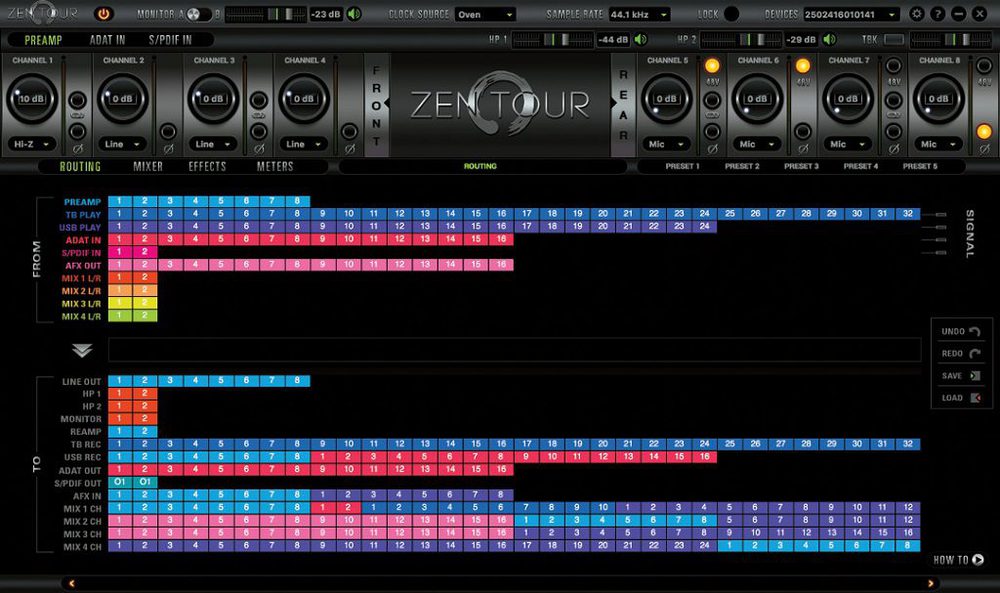Enable 48V phantom power on Channel 7
The image size is (1000, 593).
point(893,66)
